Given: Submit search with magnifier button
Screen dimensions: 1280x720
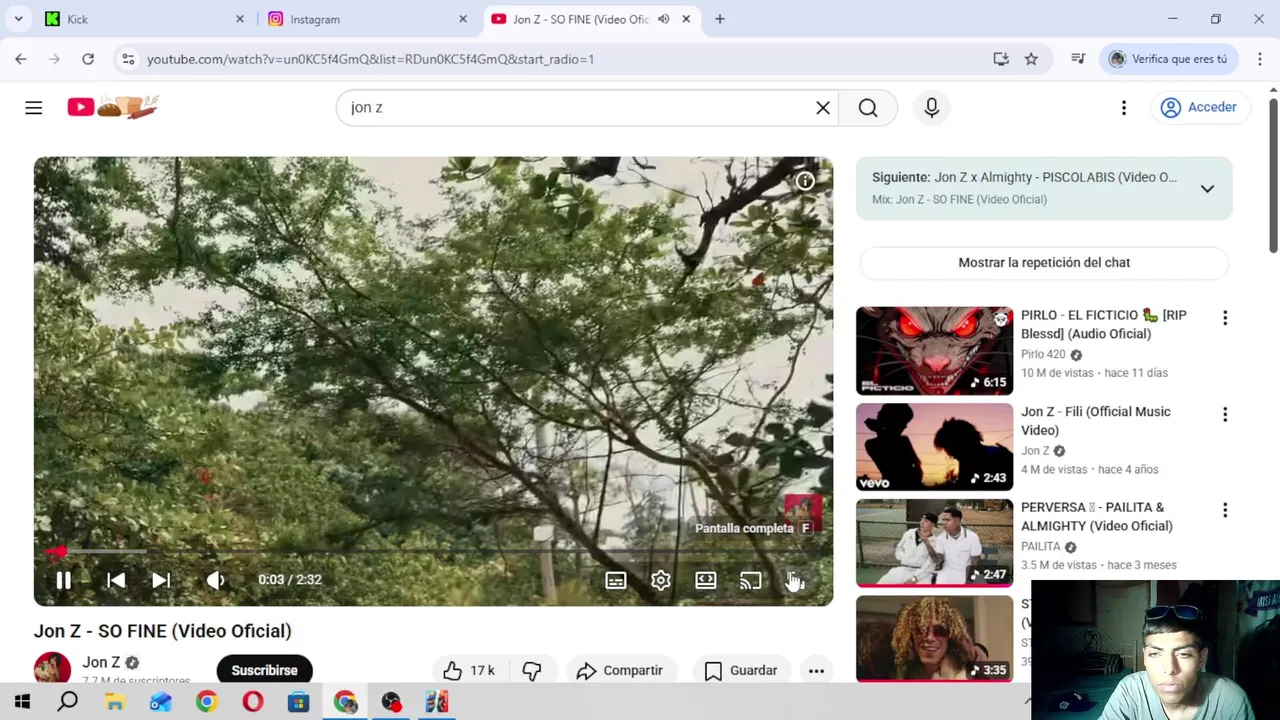Looking at the screenshot, I should tap(868, 107).
